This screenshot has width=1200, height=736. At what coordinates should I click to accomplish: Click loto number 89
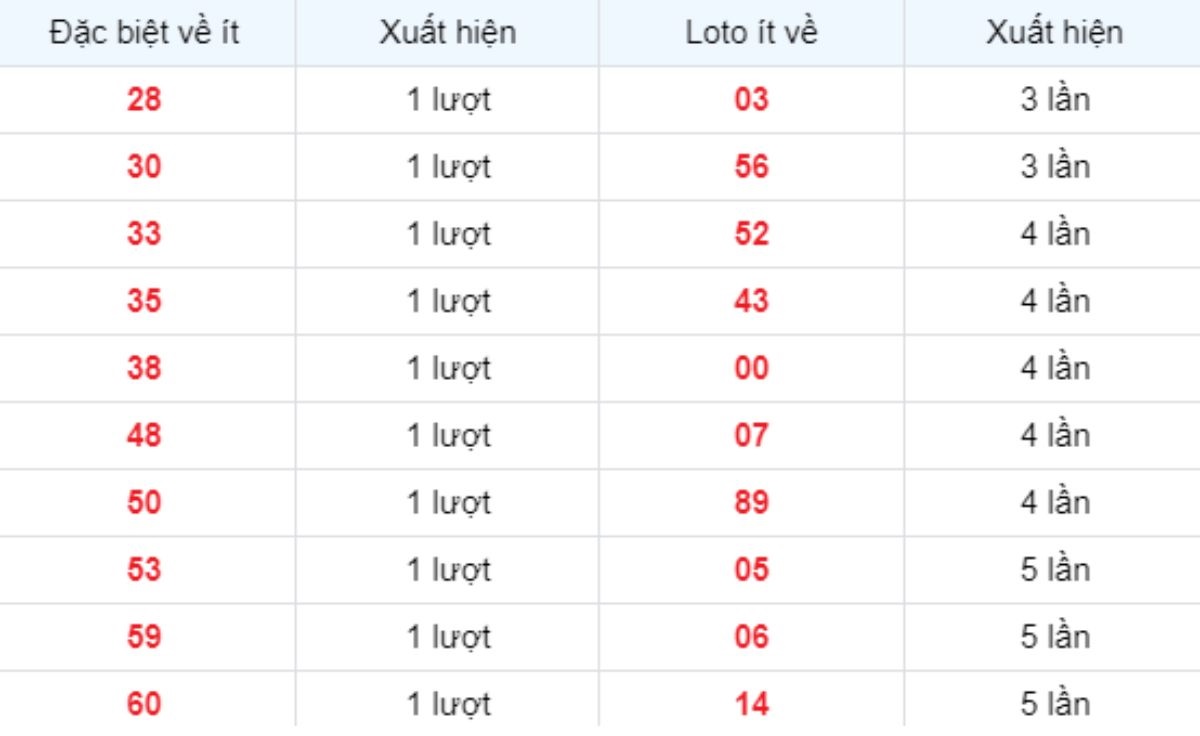(751, 503)
